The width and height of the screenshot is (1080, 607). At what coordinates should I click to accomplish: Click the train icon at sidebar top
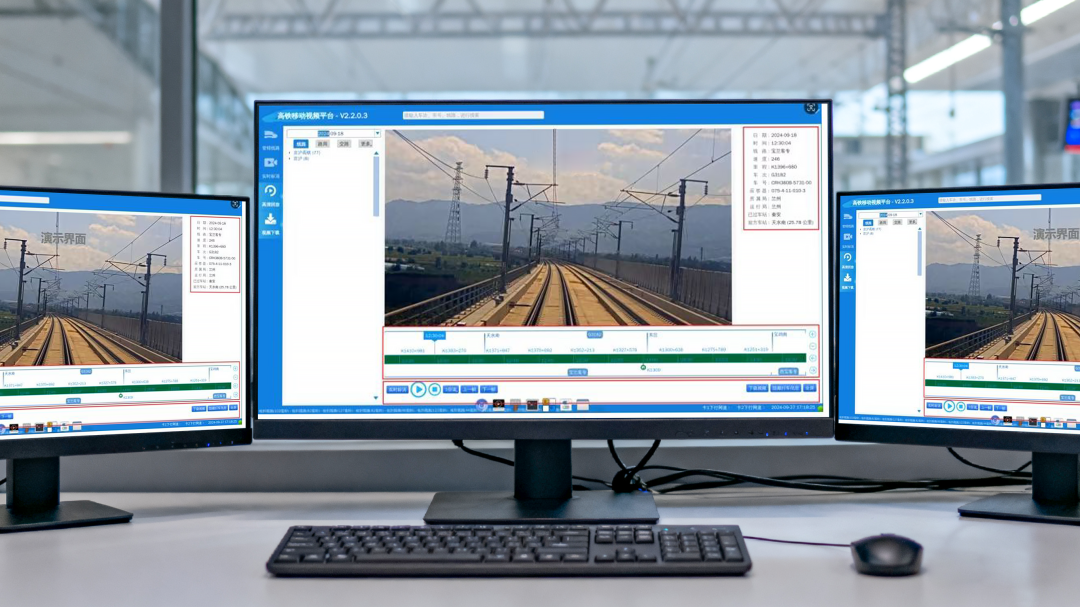coord(270,134)
